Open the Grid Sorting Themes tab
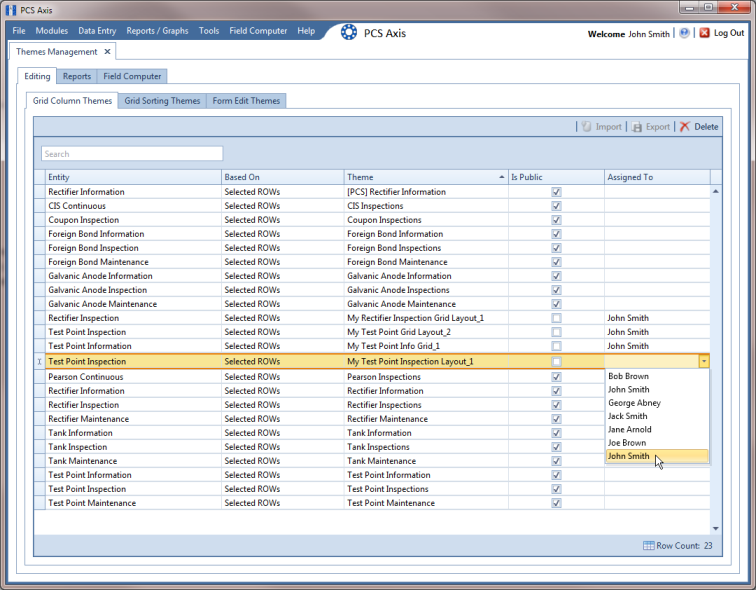The width and height of the screenshot is (756, 590). tap(162, 101)
